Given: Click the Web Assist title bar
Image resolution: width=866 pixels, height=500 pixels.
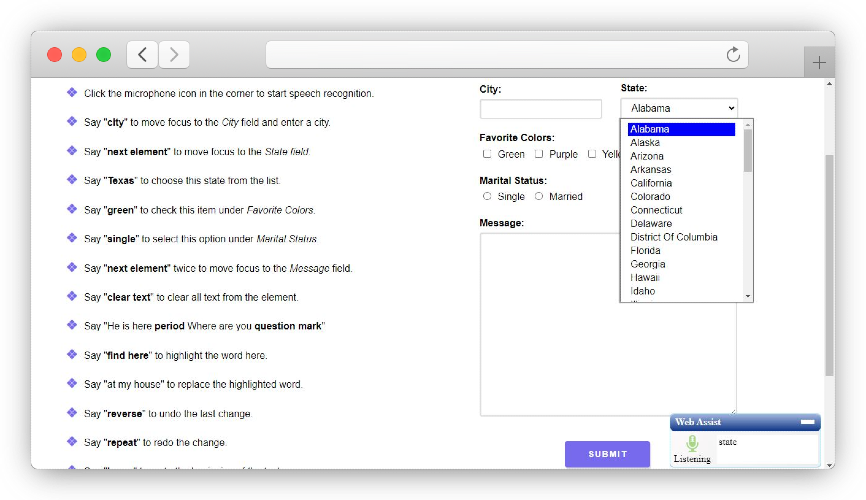Looking at the screenshot, I should tap(745, 422).
